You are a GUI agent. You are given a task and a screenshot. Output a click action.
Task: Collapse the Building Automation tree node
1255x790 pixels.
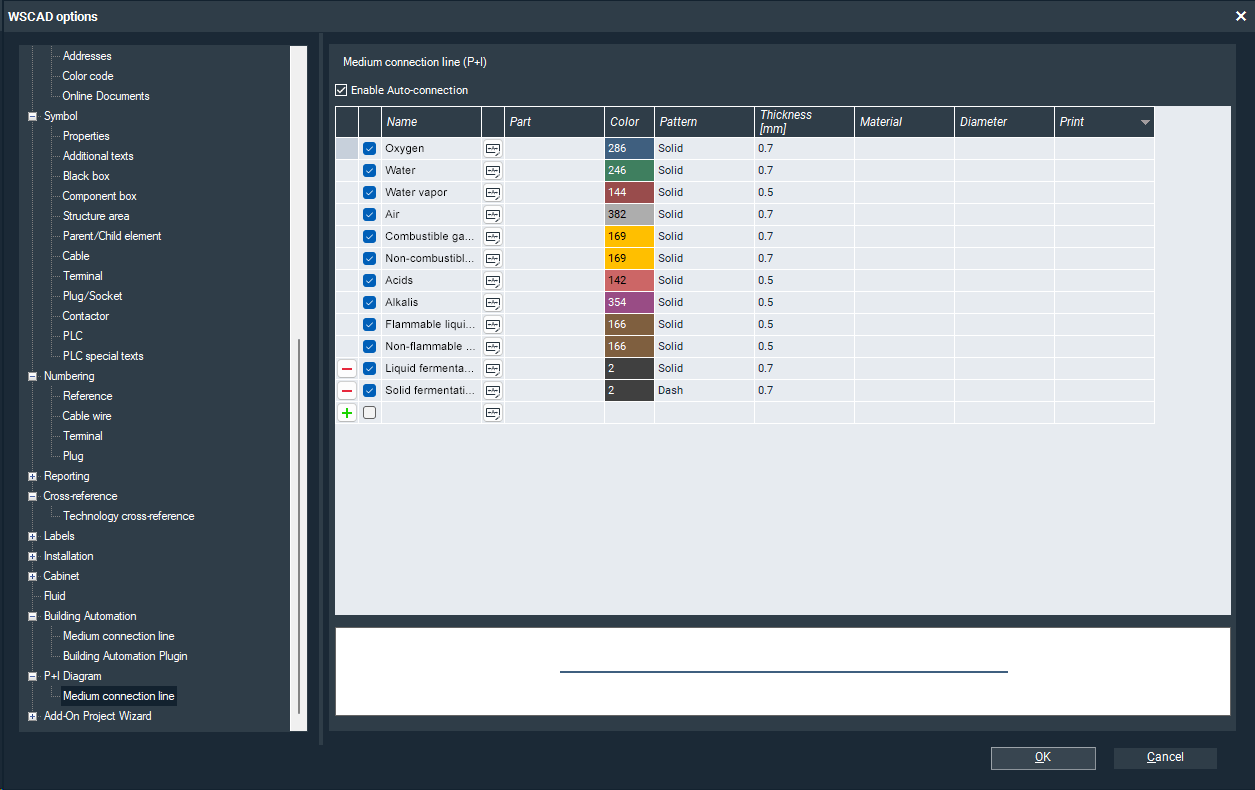pyautogui.click(x=33, y=616)
